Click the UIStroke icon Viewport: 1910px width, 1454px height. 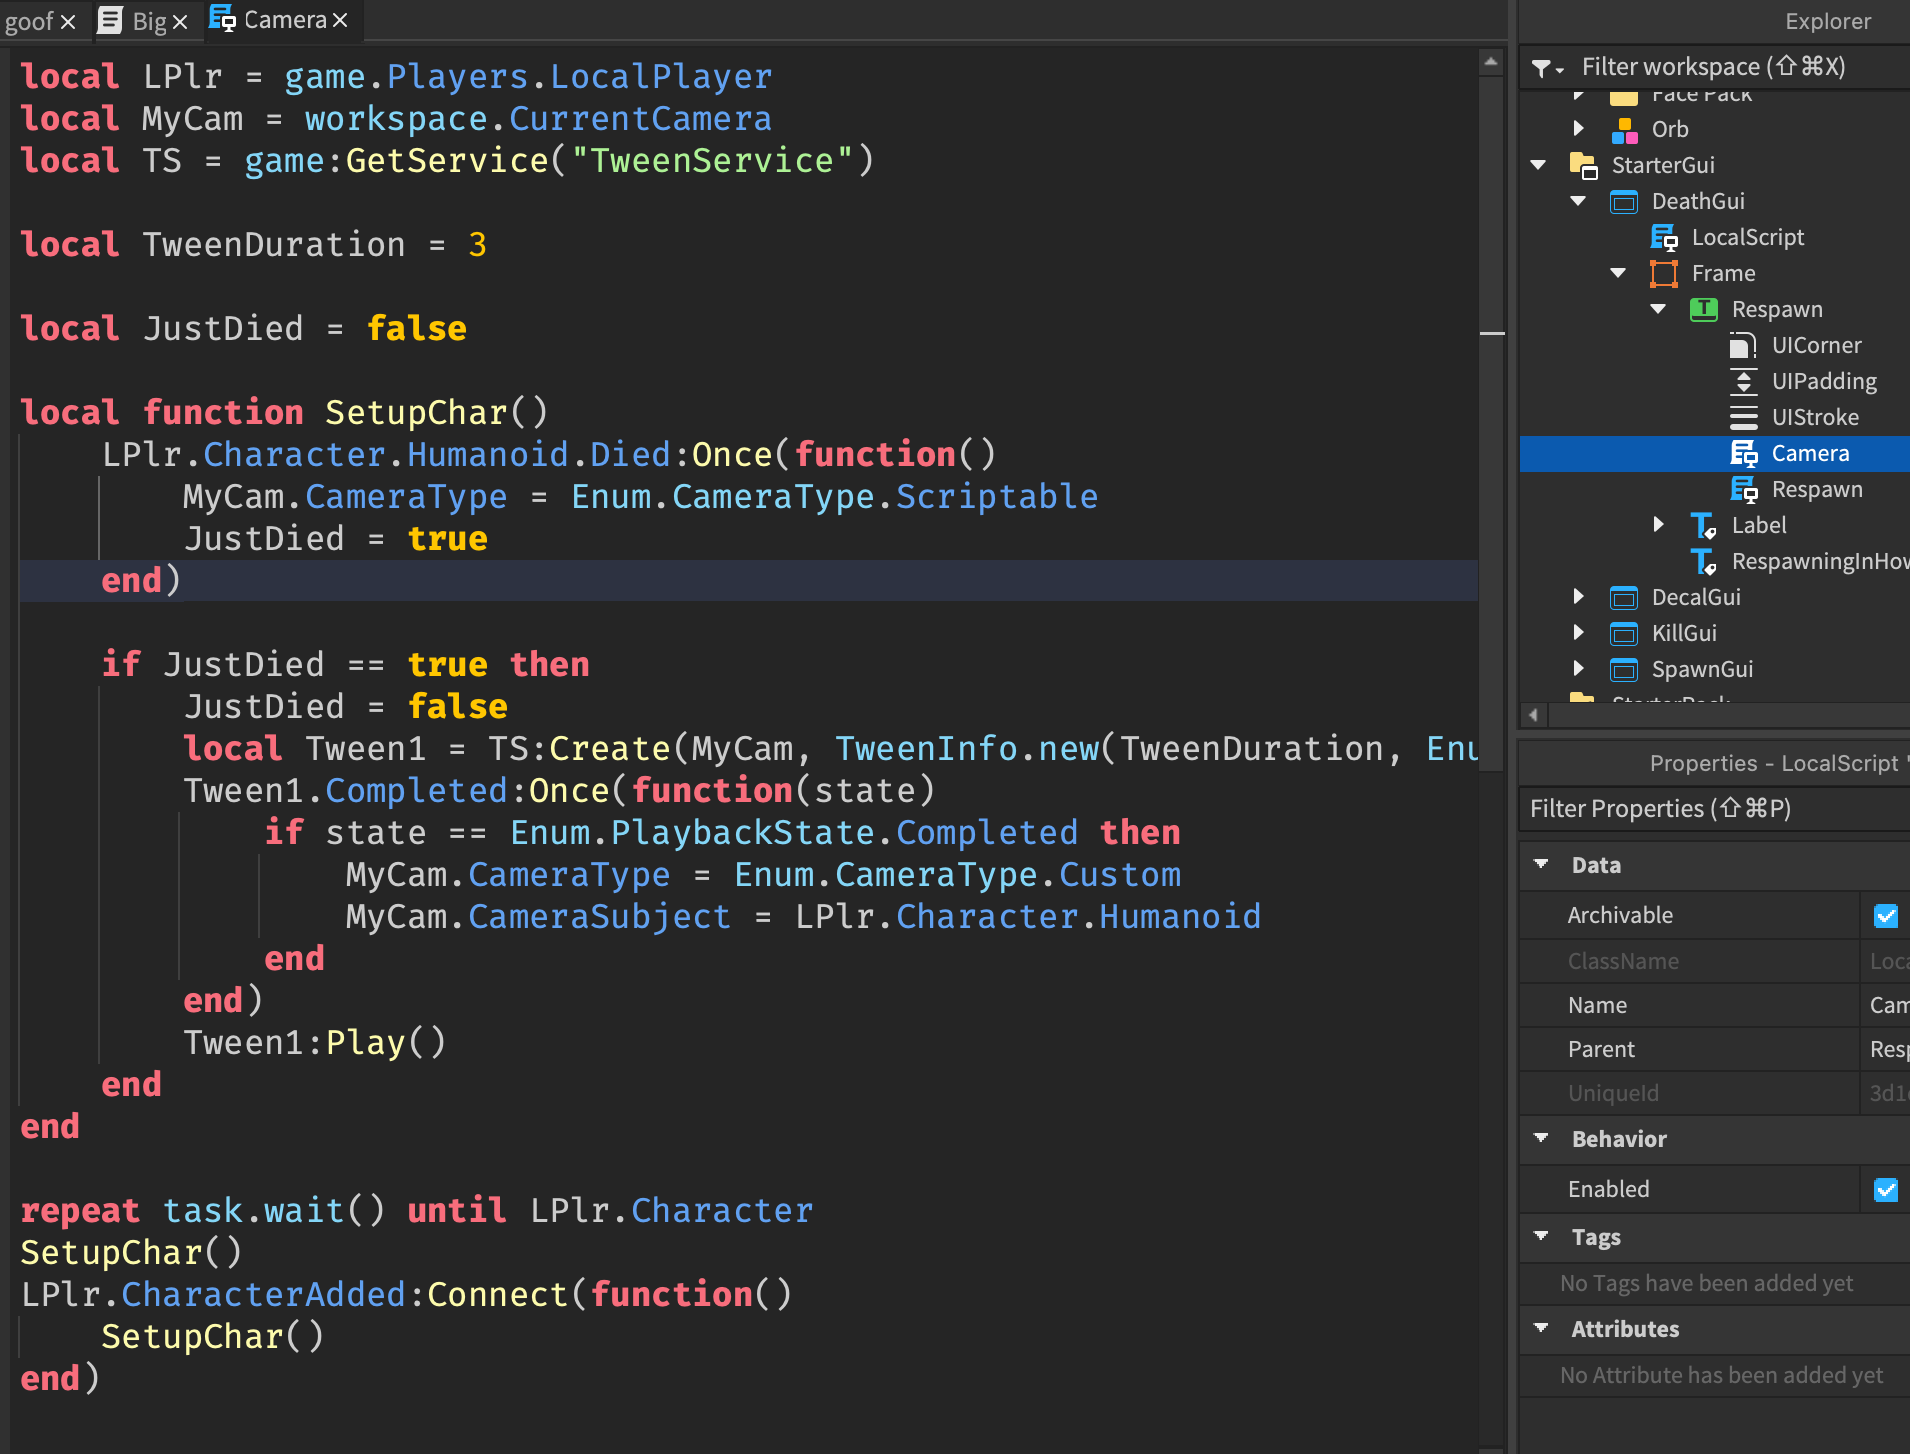pos(1744,418)
